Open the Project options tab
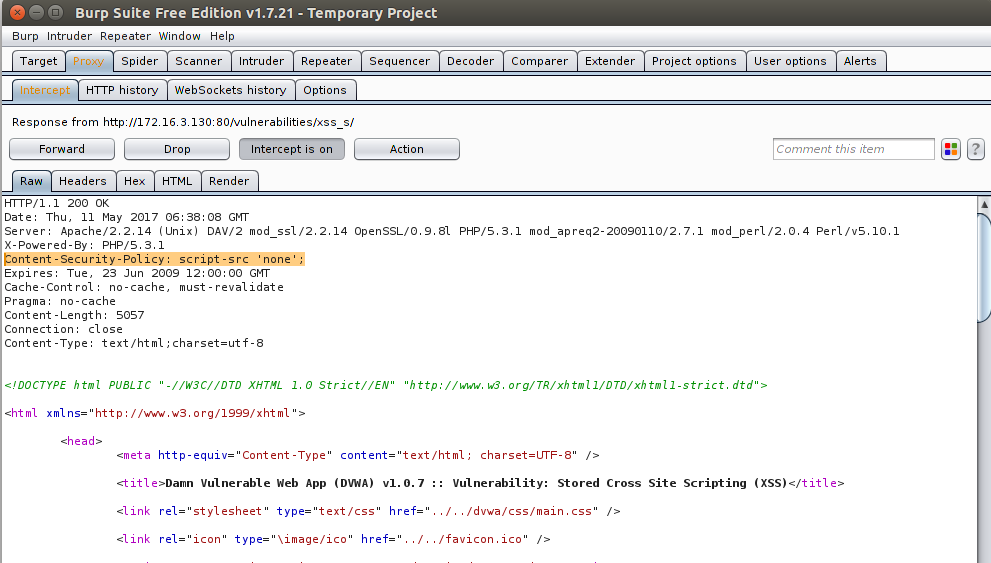Viewport: 991px width, 563px height. coord(694,61)
